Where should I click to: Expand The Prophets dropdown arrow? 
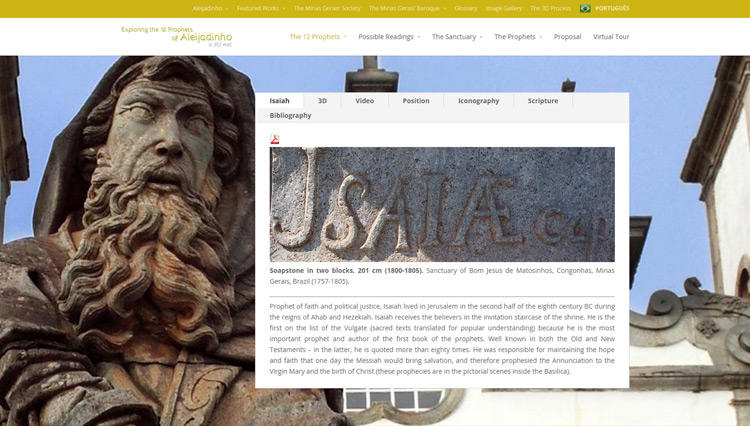tap(540, 37)
